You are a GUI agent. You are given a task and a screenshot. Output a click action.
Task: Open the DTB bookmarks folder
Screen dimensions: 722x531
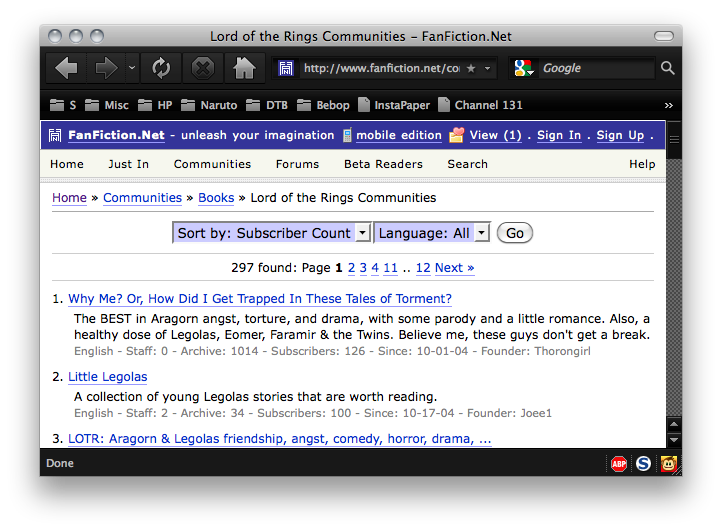tap(267, 105)
